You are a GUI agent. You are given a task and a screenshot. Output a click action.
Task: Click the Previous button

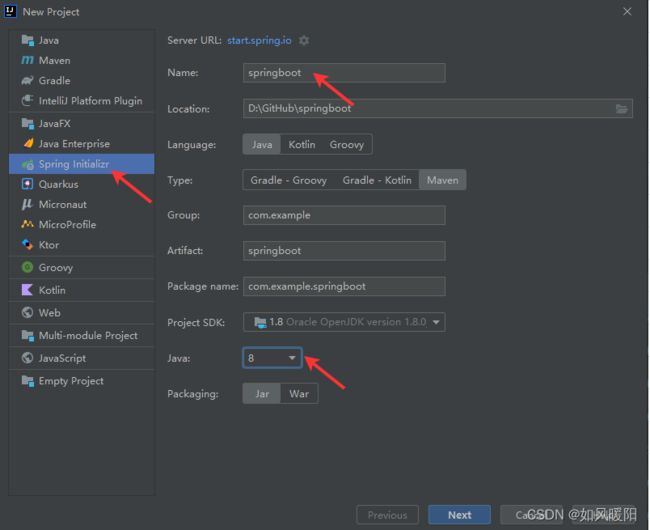(387, 515)
